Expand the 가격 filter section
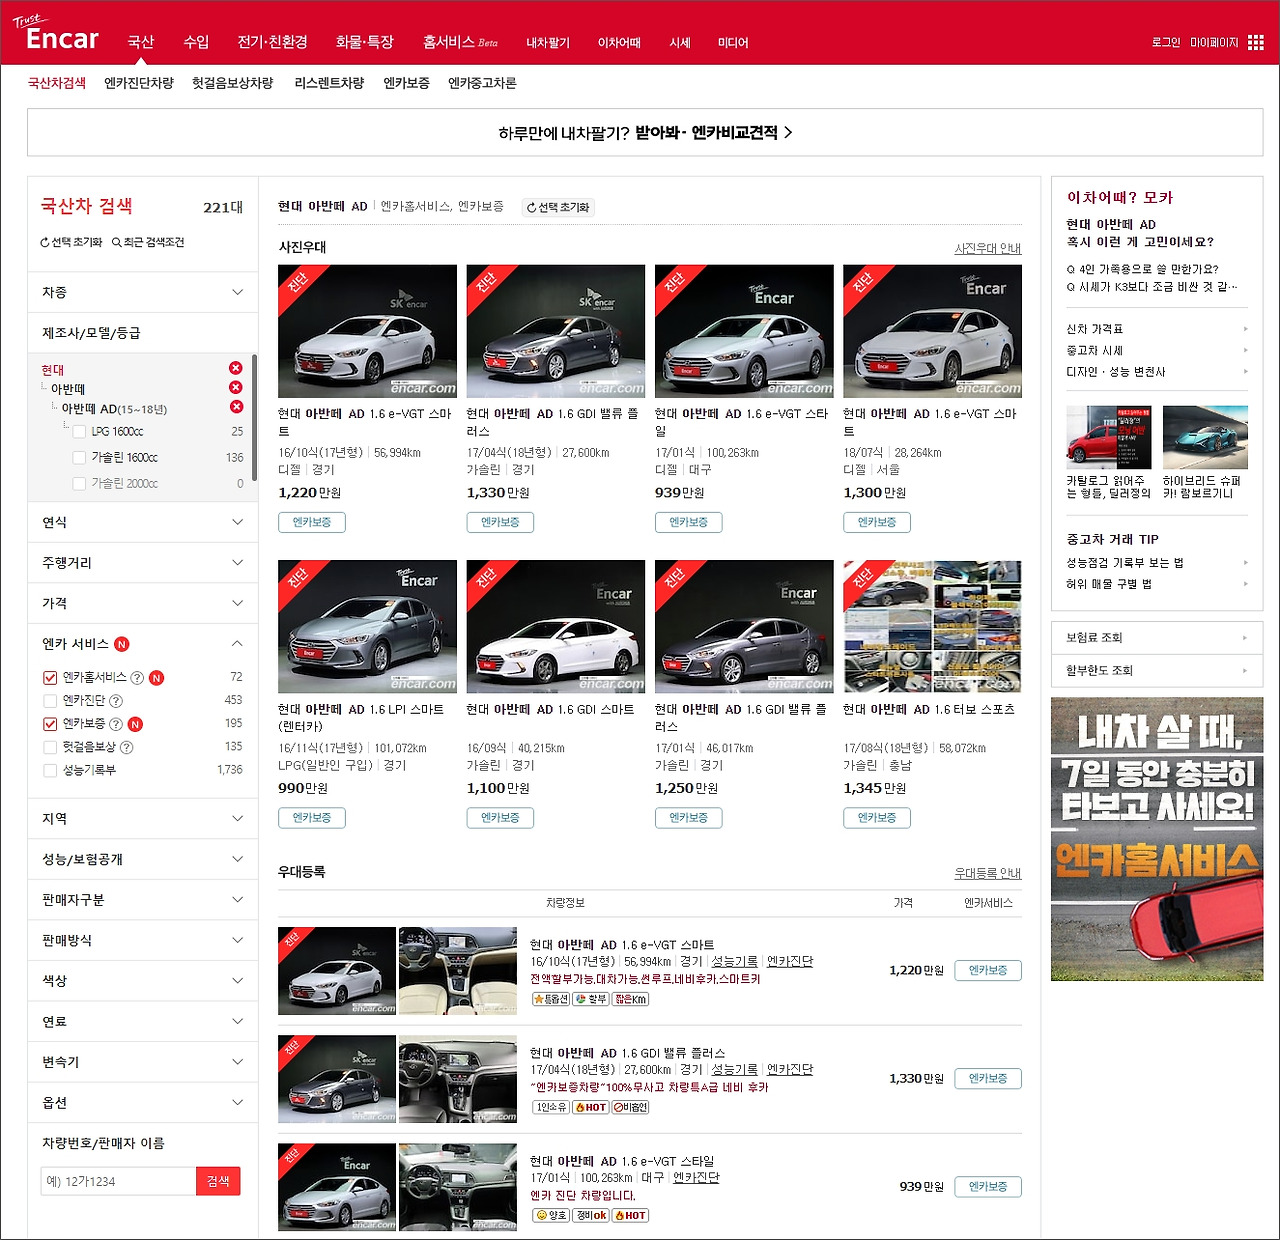This screenshot has width=1280, height=1240. (142, 603)
